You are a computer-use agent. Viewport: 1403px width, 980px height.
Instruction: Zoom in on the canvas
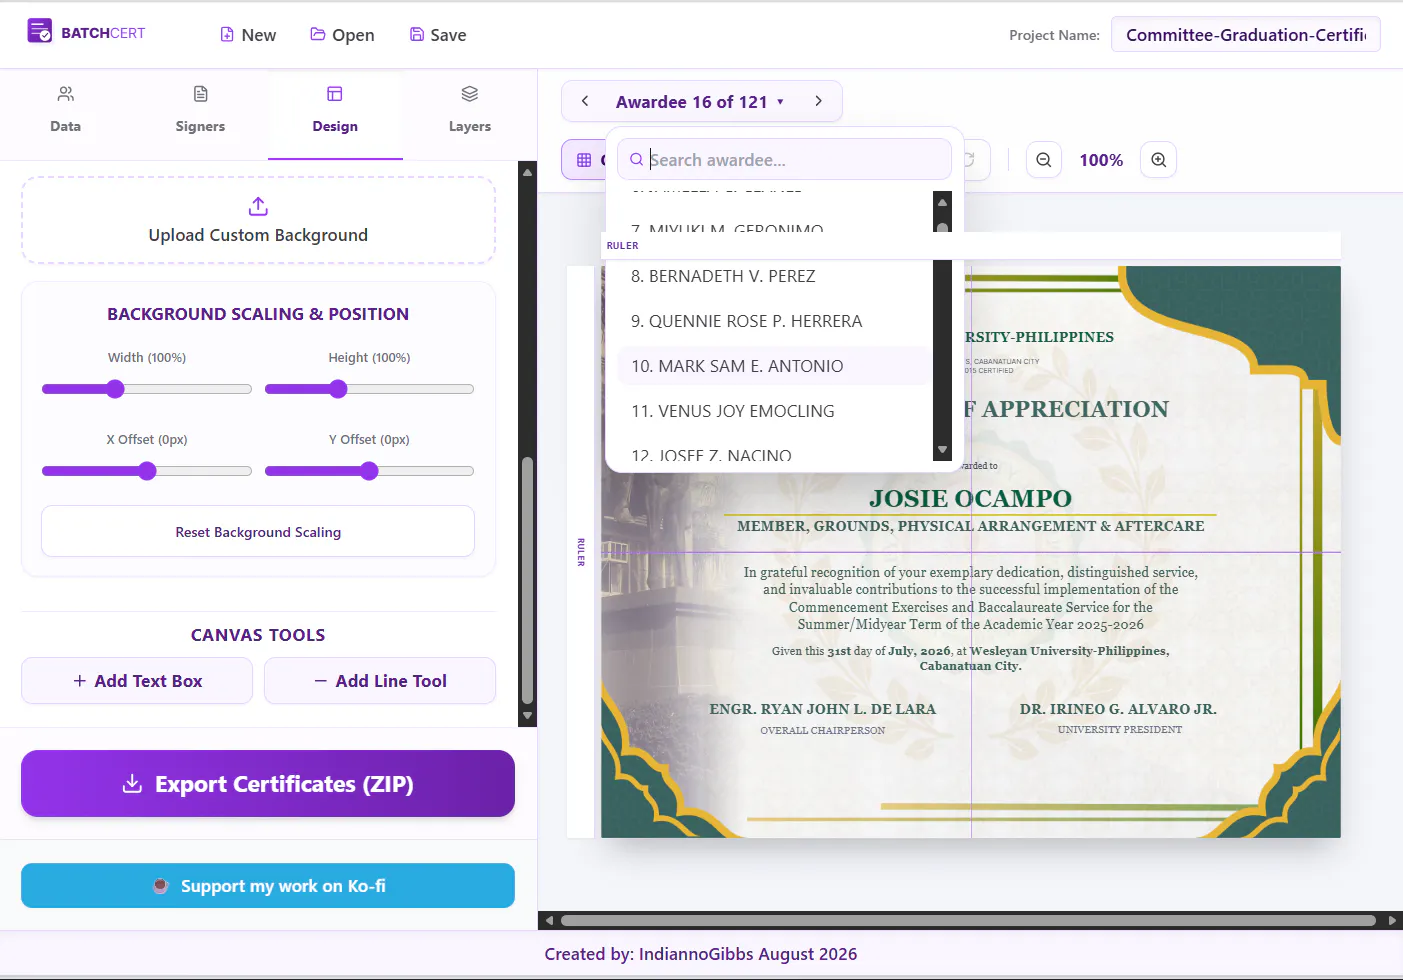point(1159,160)
